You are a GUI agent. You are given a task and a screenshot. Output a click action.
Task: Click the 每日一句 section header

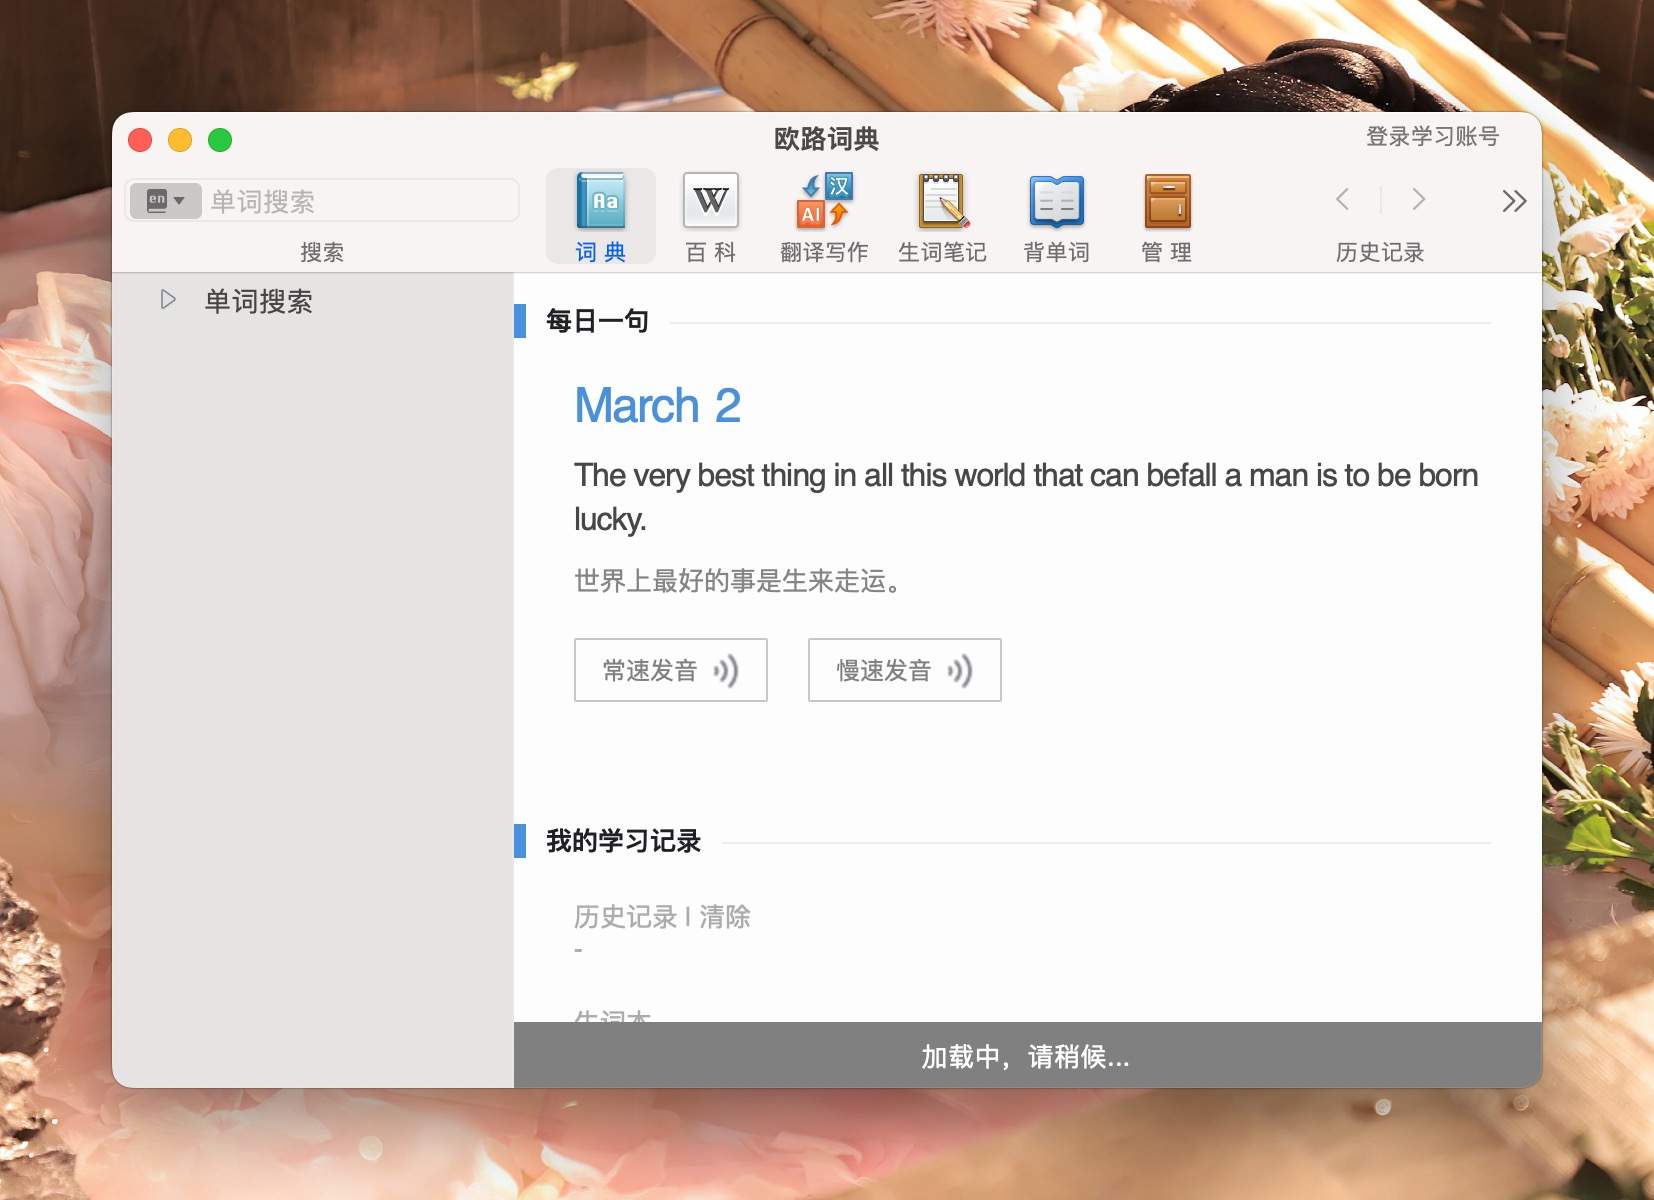click(x=595, y=321)
